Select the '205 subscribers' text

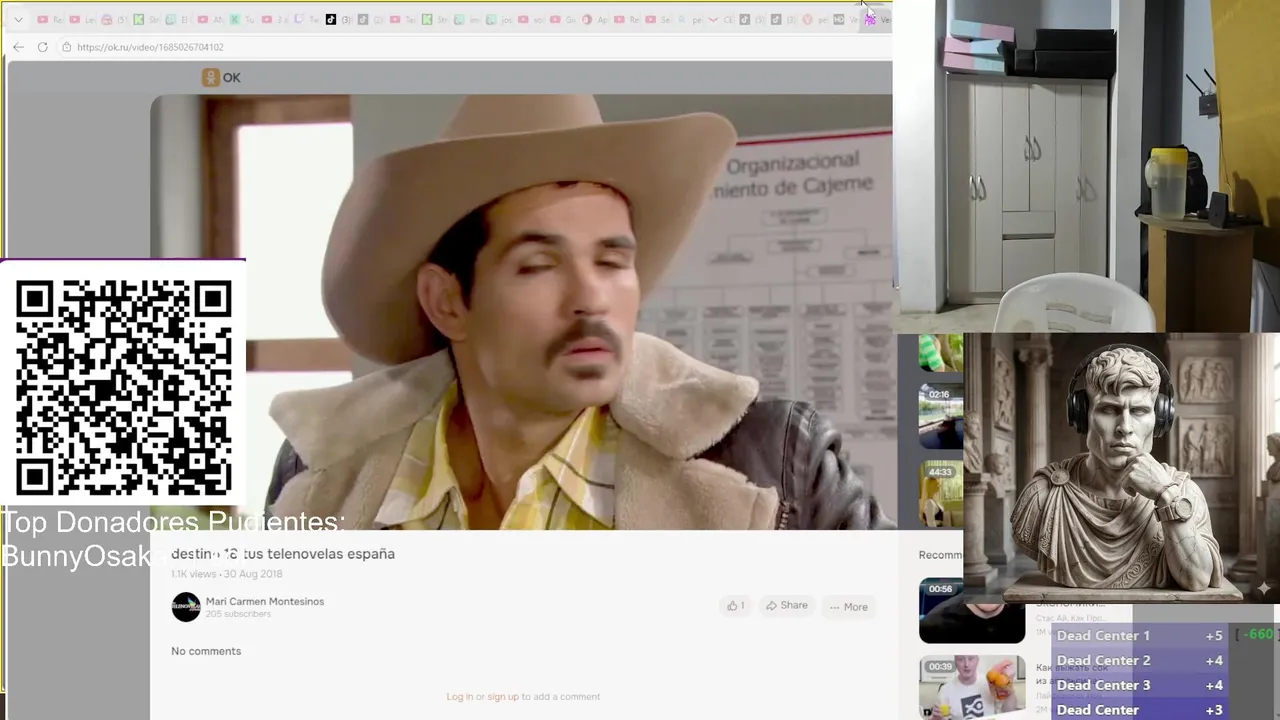(x=238, y=614)
